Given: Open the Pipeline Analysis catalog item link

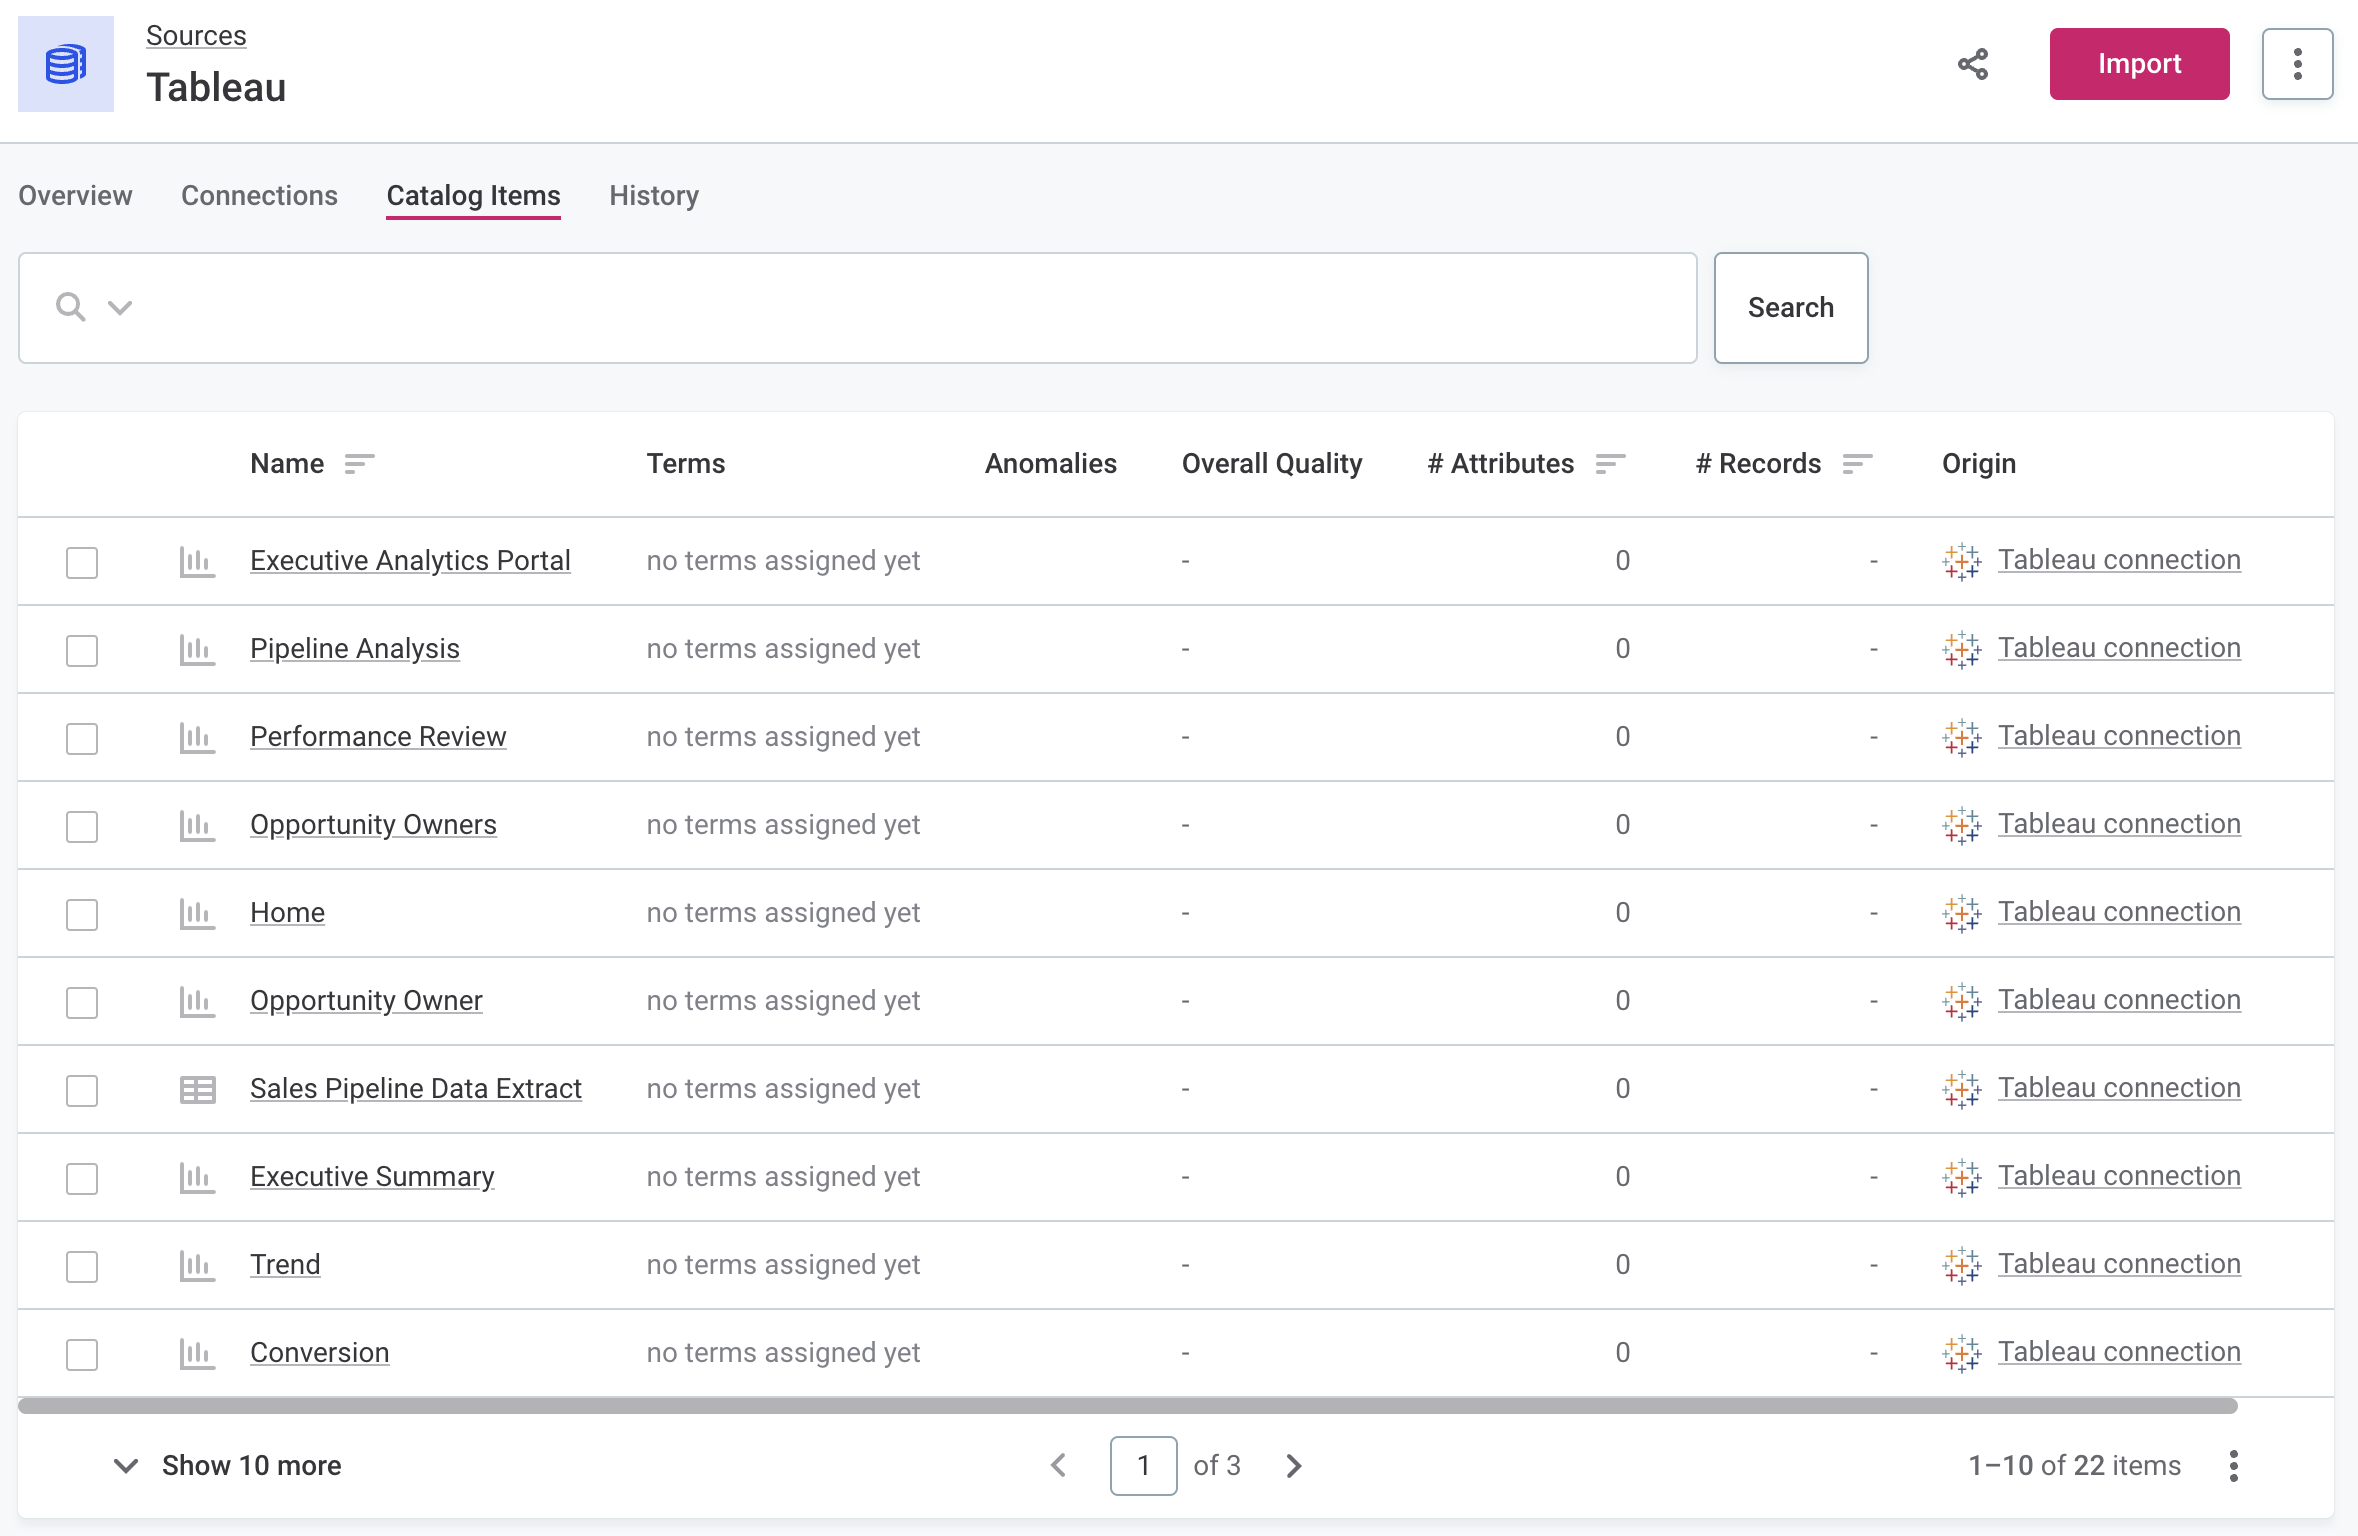Looking at the screenshot, I should tap(355, 649).
